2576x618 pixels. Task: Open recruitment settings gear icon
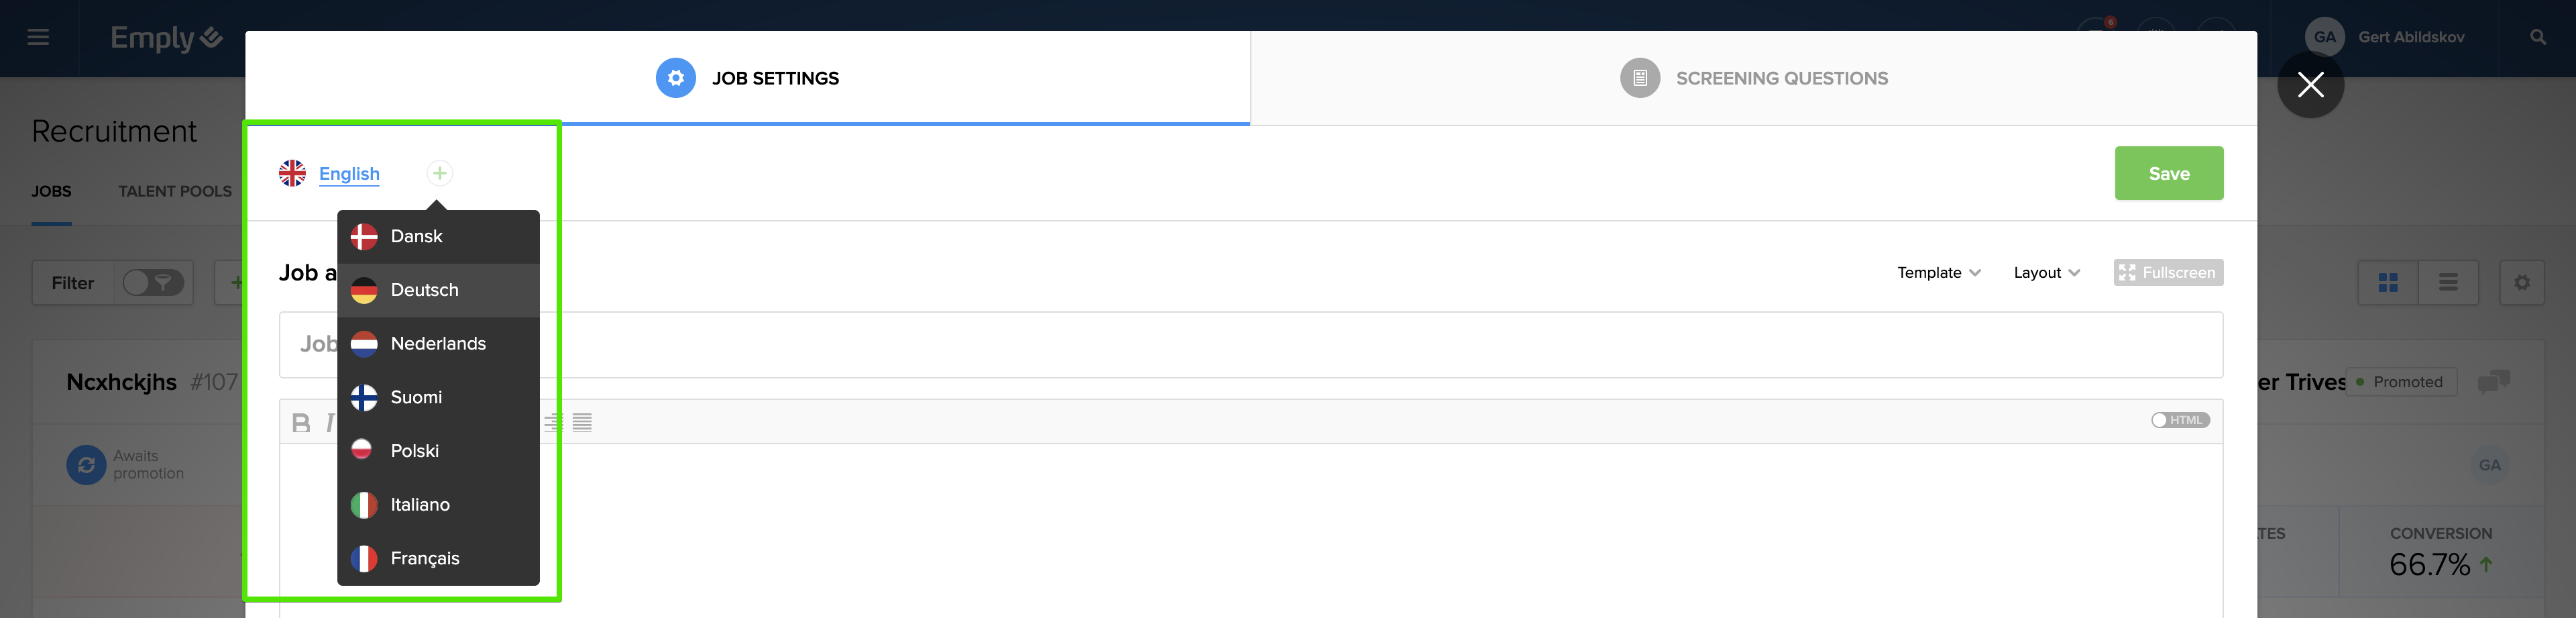2521,283
